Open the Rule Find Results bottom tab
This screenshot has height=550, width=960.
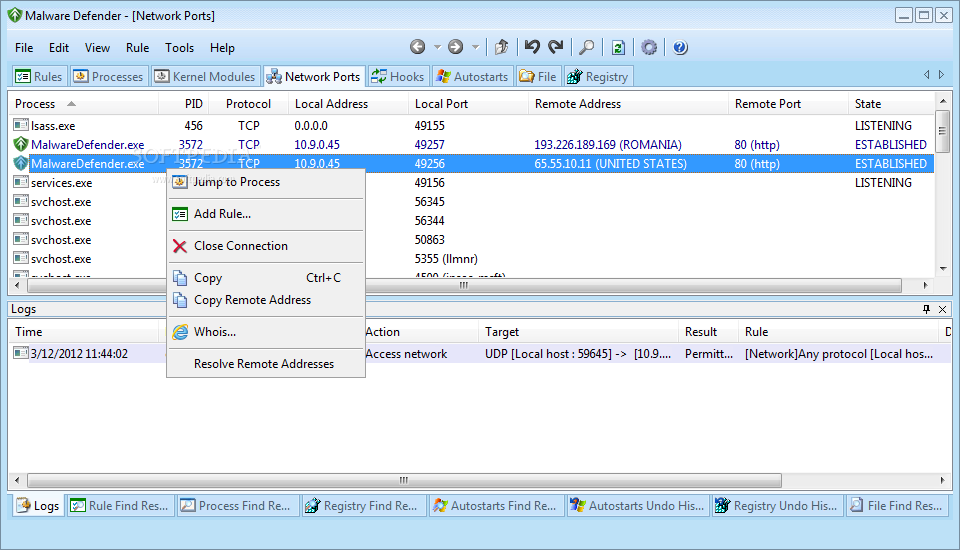click(120, 505)
